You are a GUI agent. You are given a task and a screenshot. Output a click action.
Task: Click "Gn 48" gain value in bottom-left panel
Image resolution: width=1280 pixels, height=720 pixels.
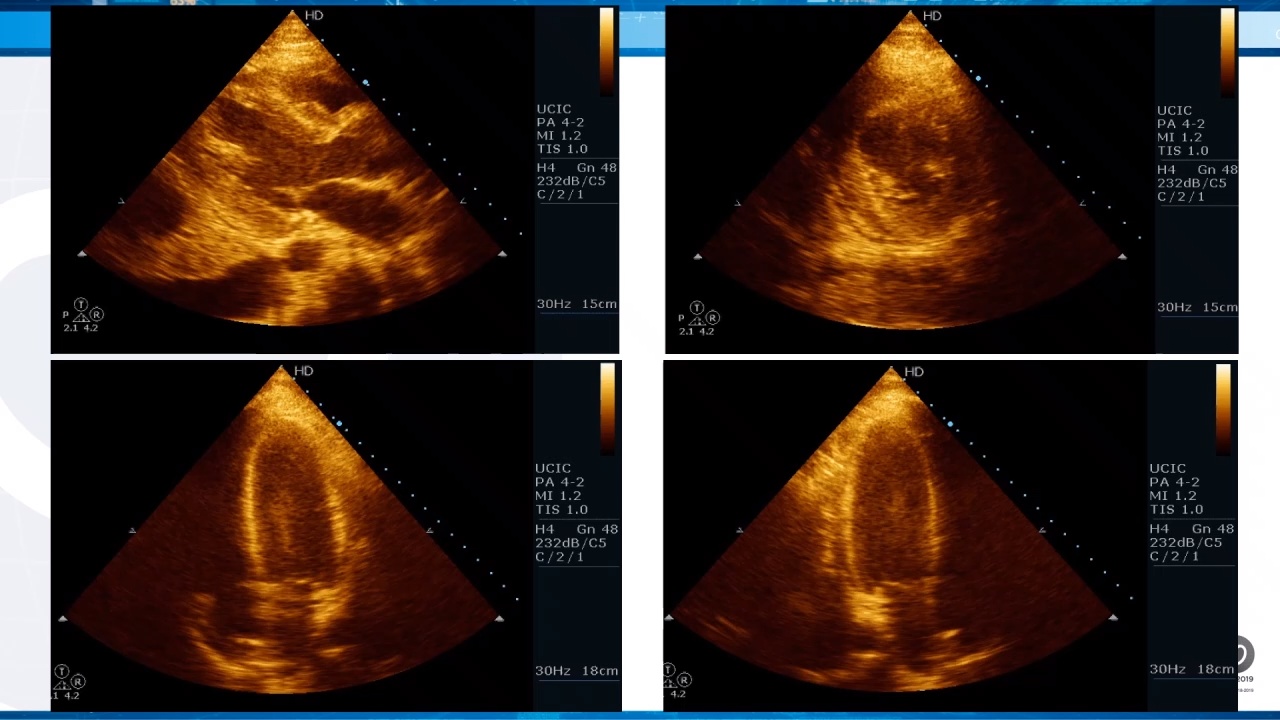[x=597, y=529]
